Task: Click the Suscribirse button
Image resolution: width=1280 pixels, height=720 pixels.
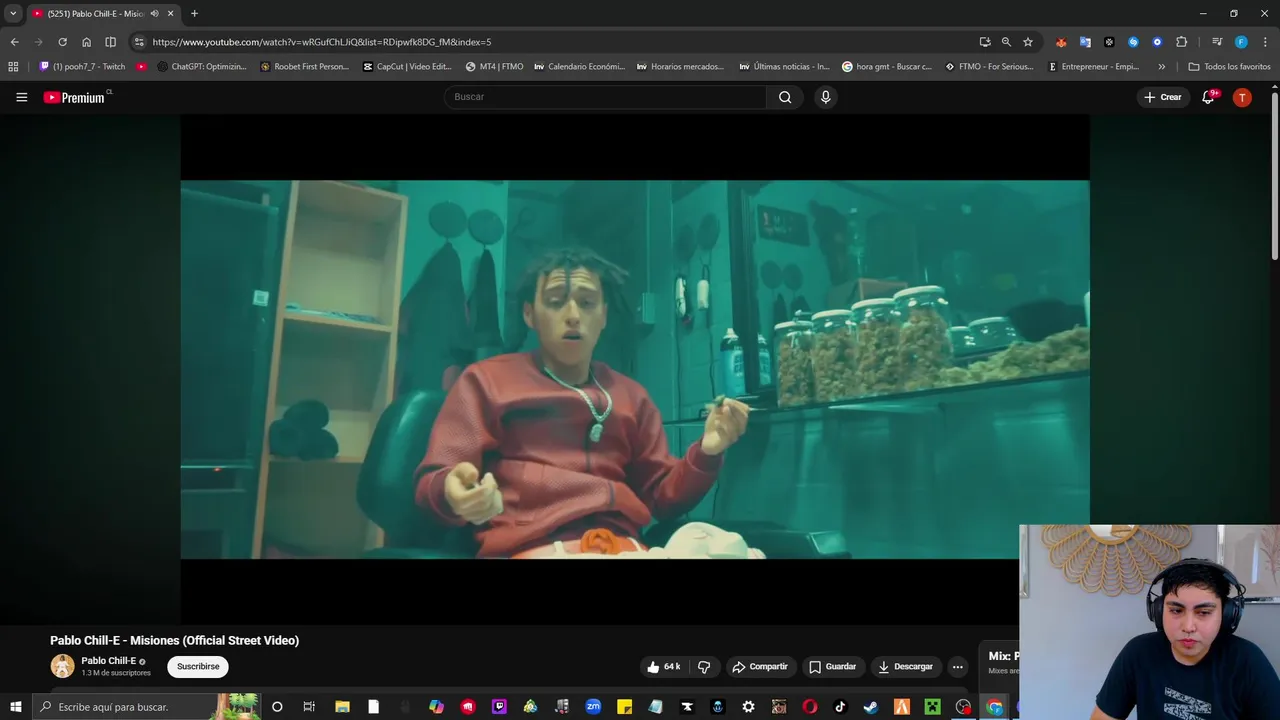Action: point(198,667)
